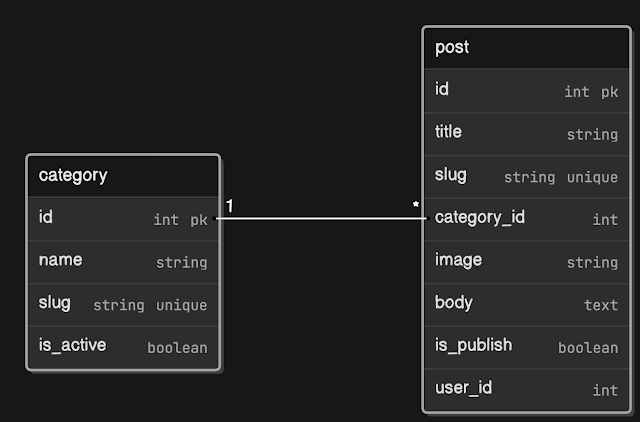Select the category table header
Image resolution: width=640 pixels, height=422 pixels.
[123, 176]
